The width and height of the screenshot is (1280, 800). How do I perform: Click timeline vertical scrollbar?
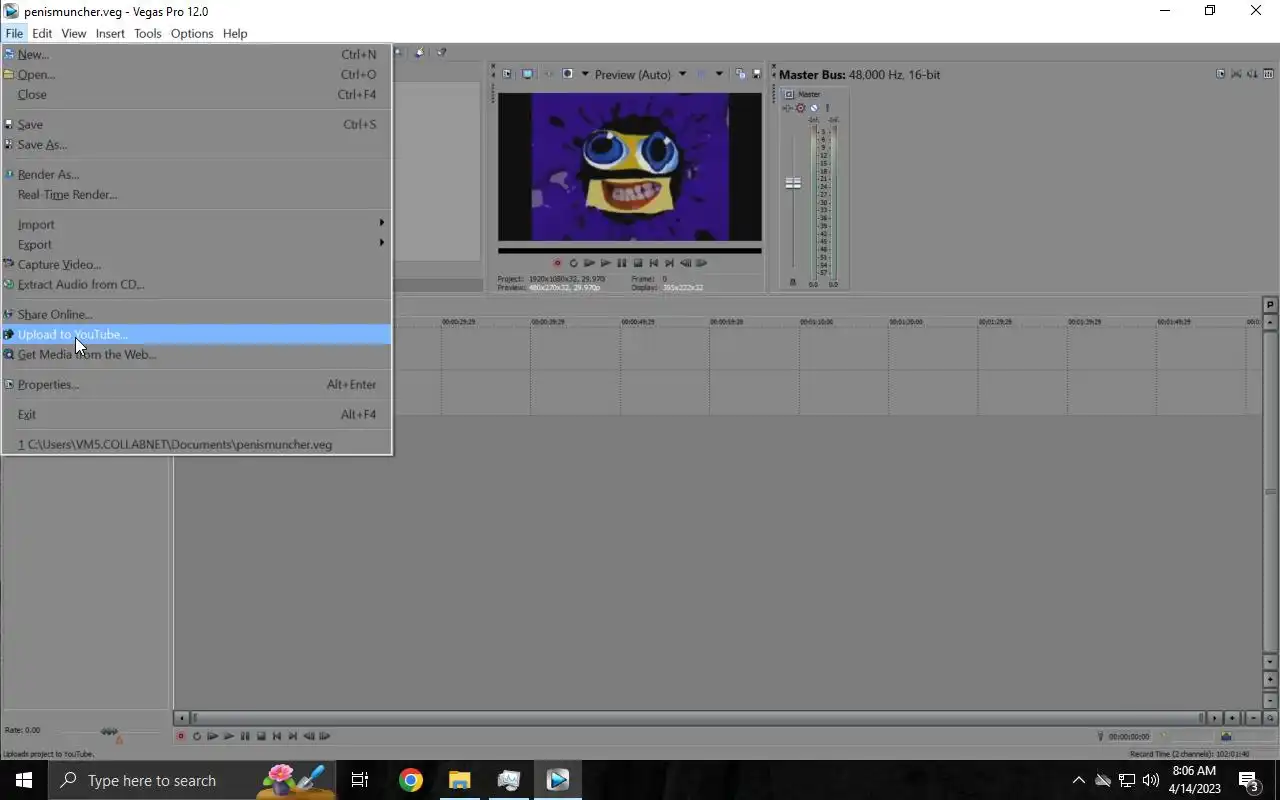tap(1270, 490)
